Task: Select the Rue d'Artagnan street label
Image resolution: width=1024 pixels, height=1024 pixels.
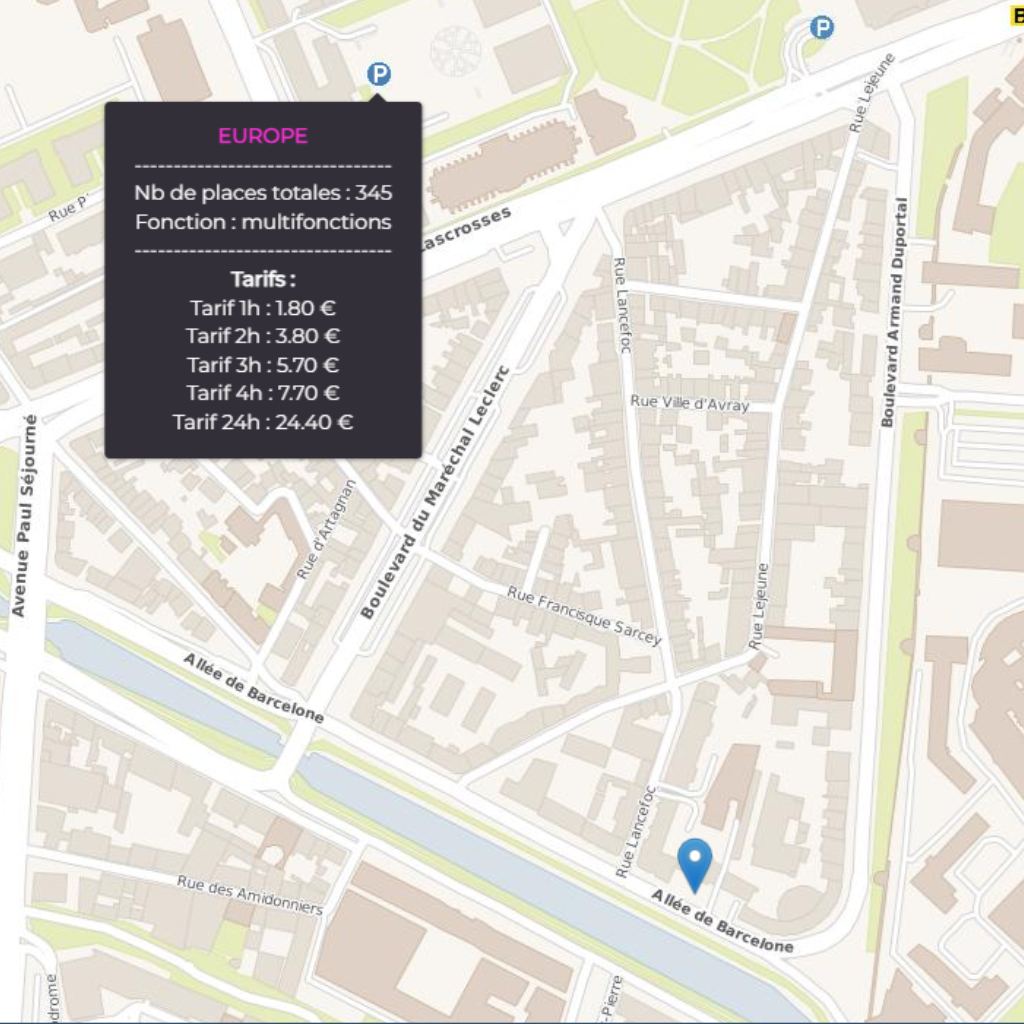Action: tap(327, 530)
